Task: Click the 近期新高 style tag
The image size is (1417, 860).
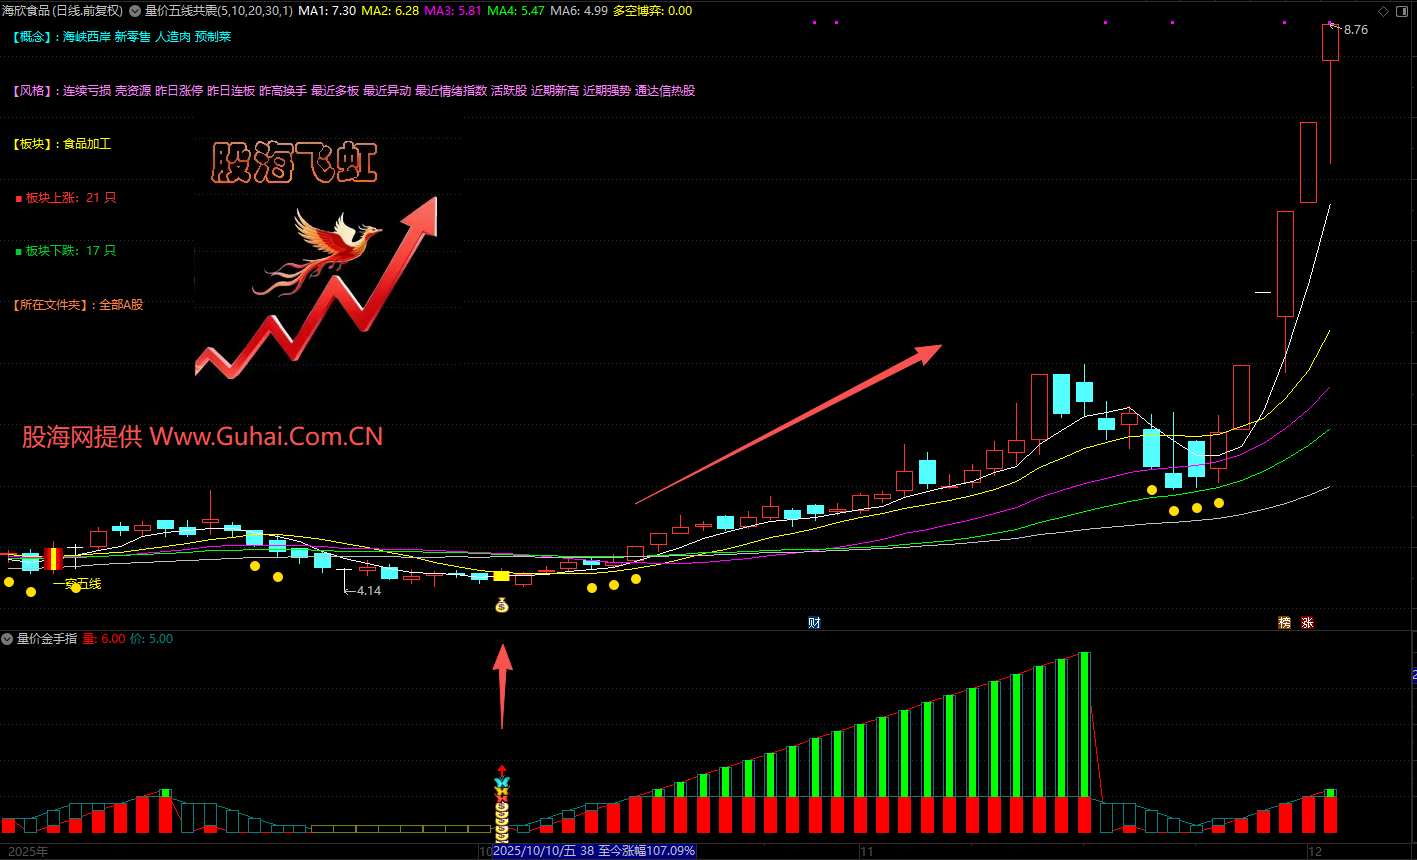Action: point(555,91)
